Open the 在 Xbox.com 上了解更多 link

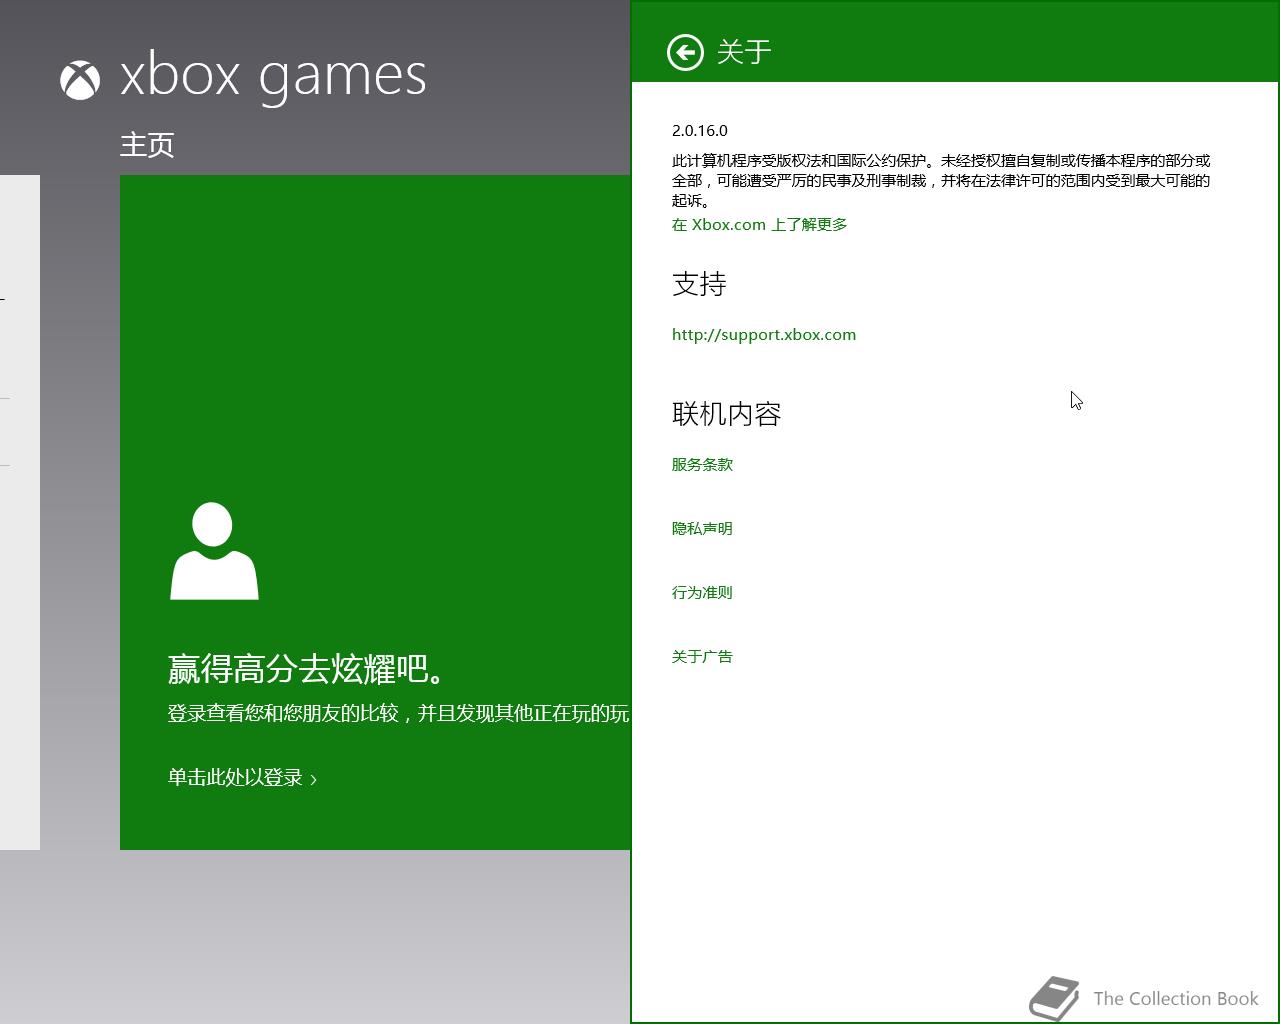click(x=760, y=225)
